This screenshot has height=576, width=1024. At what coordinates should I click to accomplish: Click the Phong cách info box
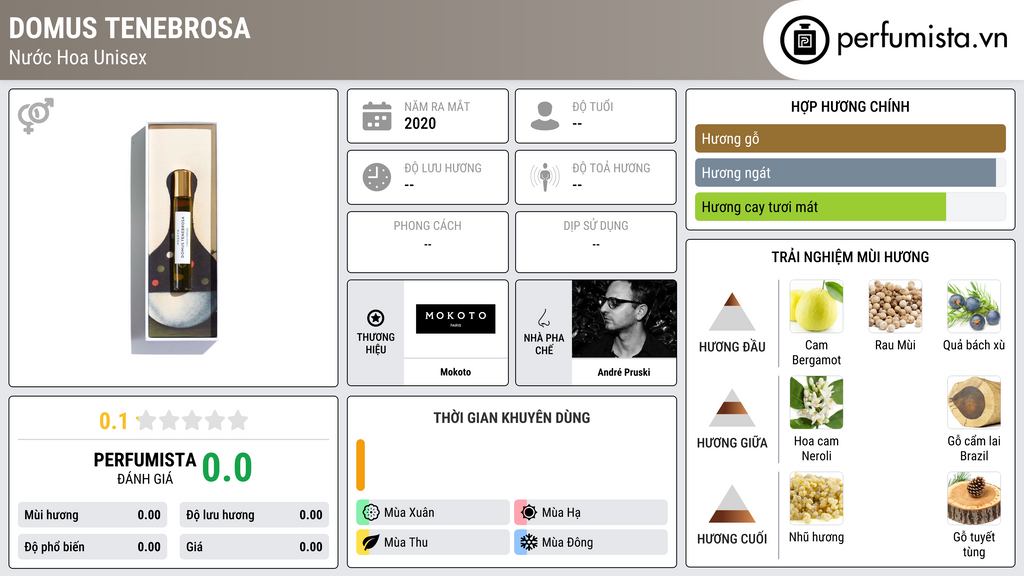(428, 242)
